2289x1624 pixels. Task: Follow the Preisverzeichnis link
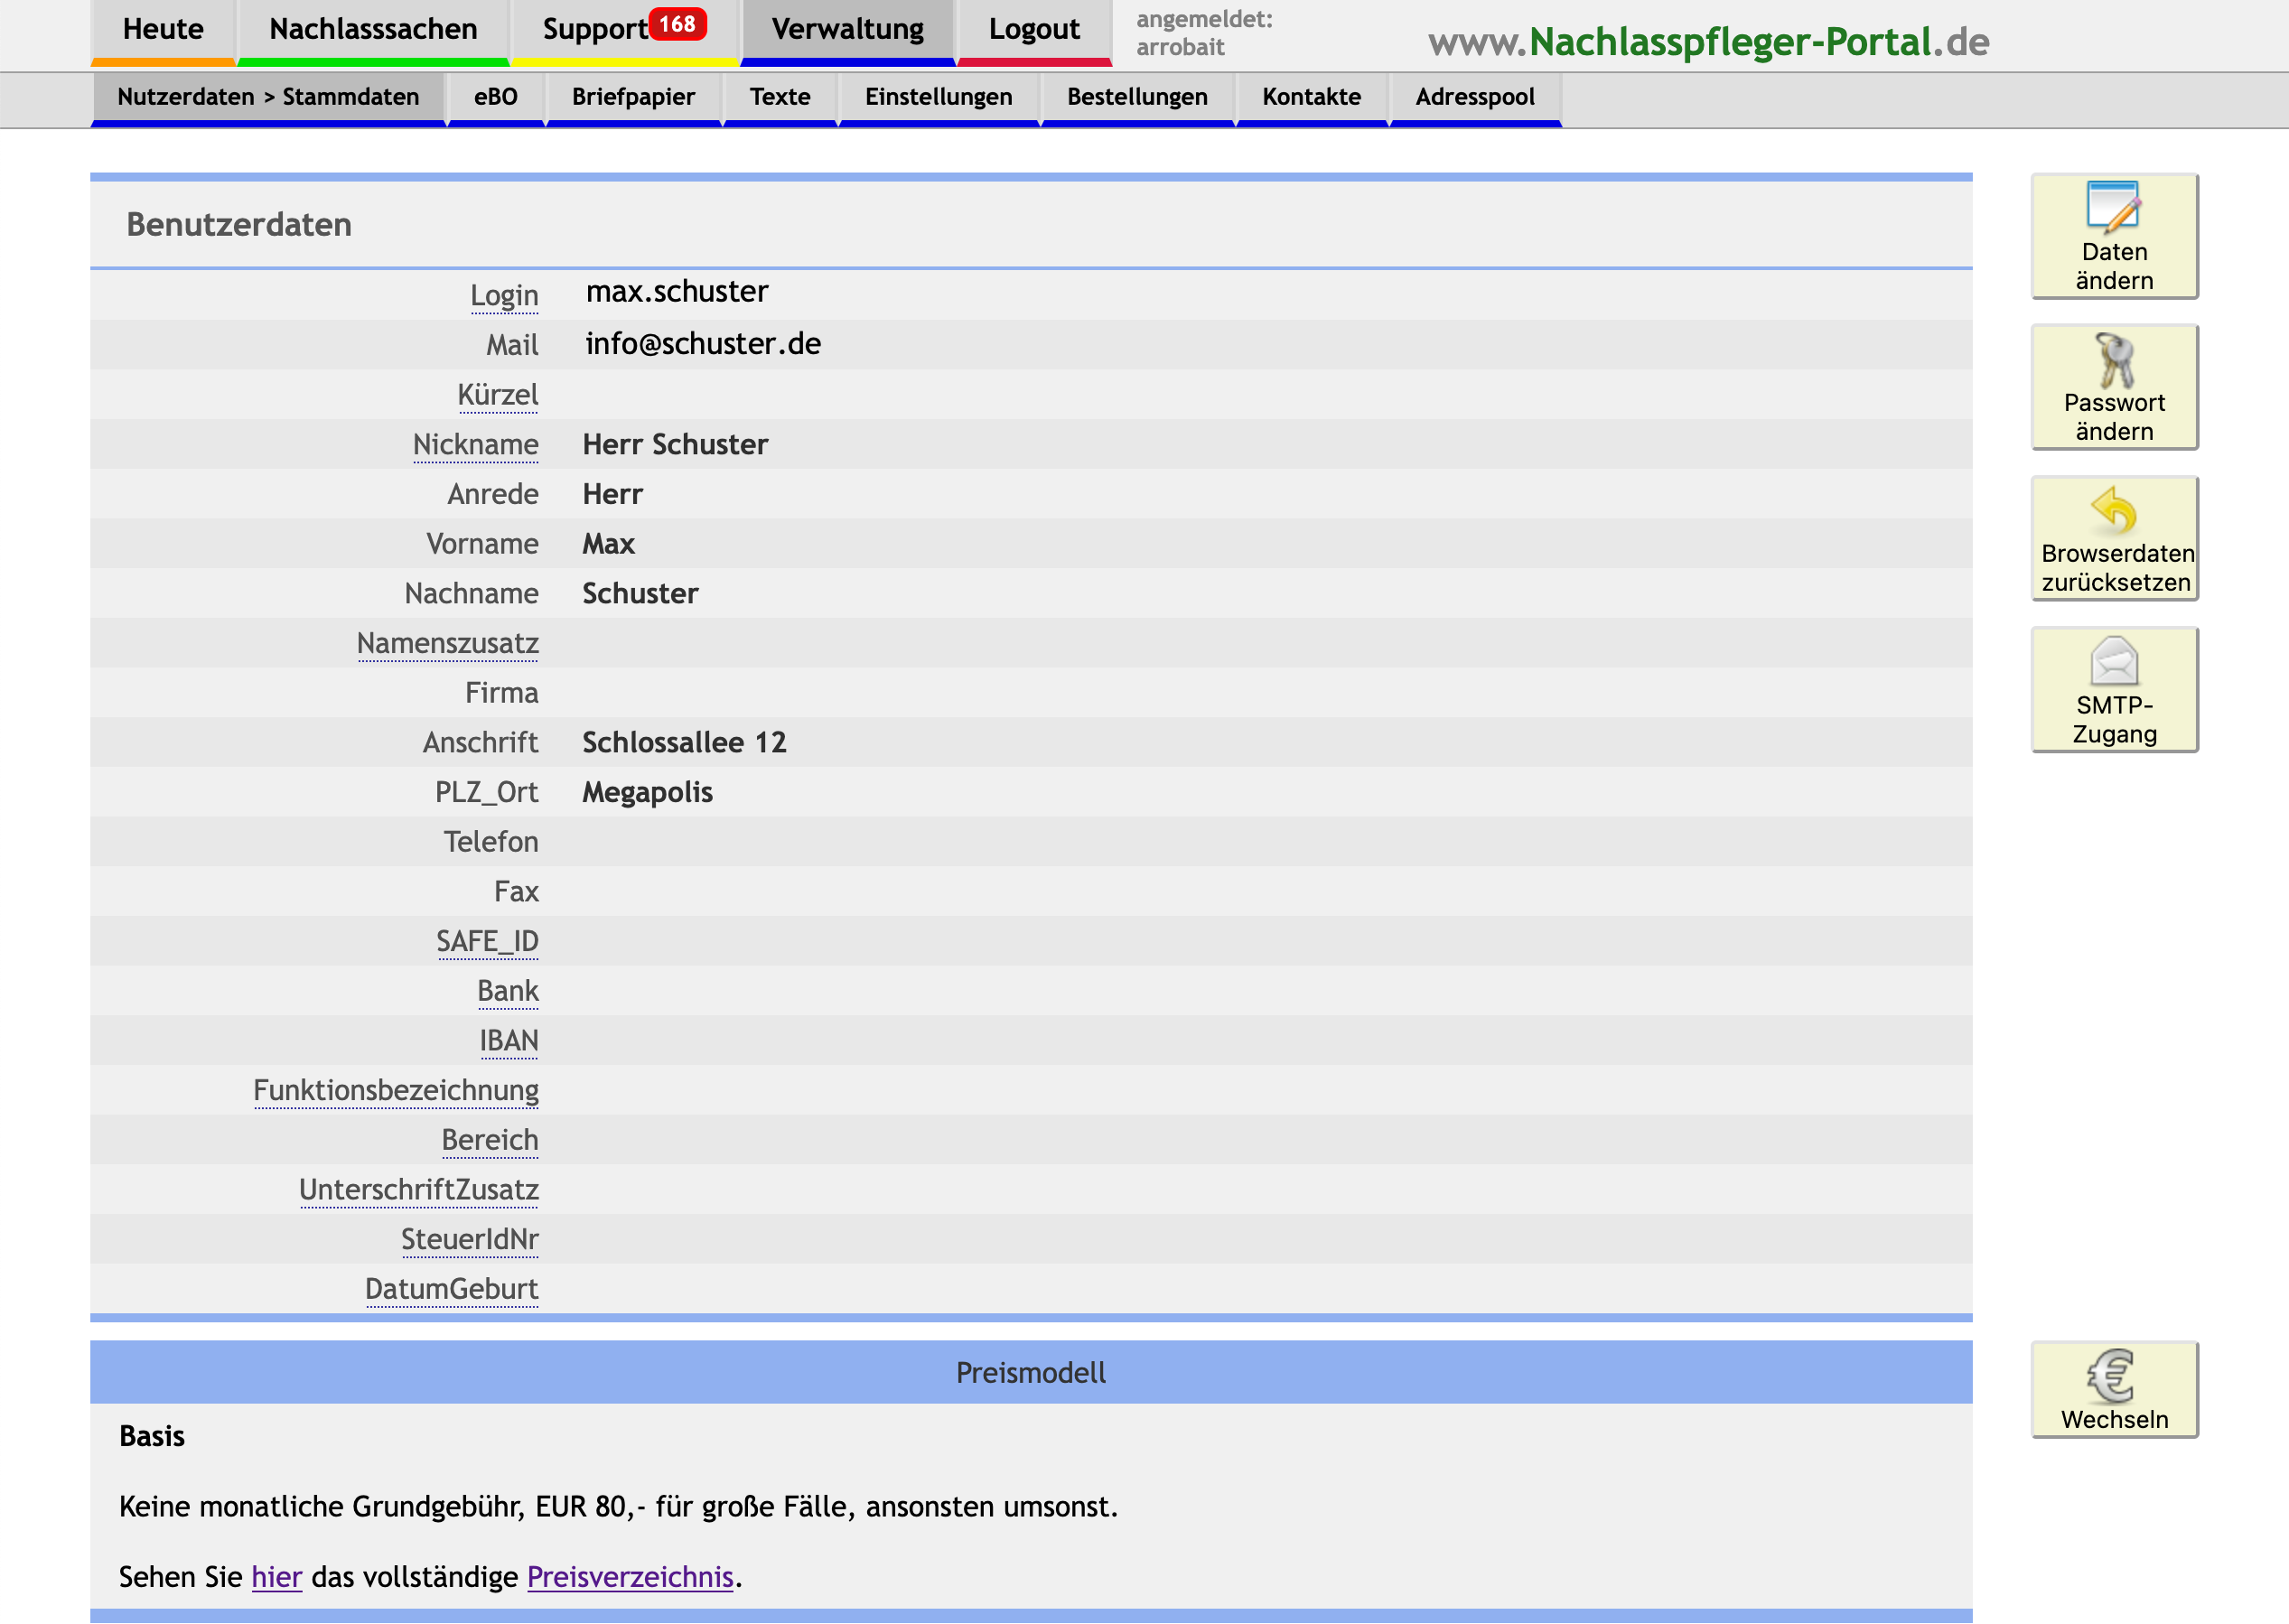[630, 1577]
